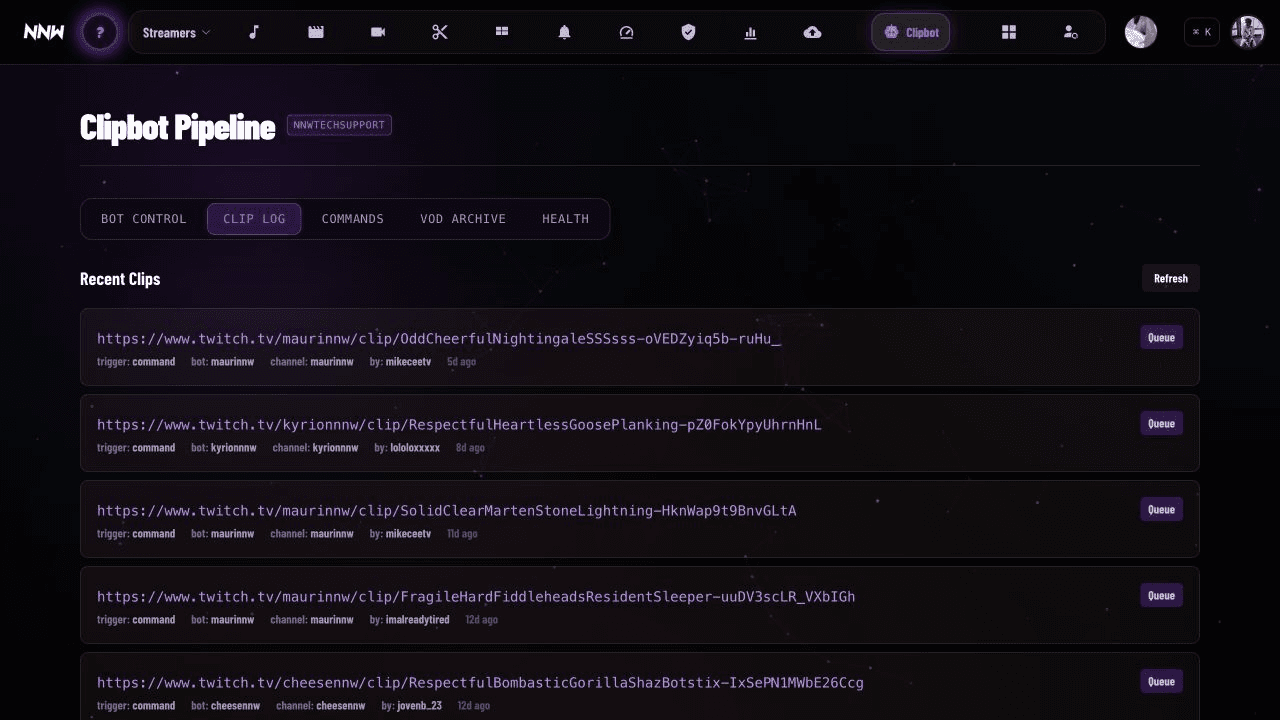Screen dimensions: 1280x720
Task: Open the Health tab
Action: pos(566,219)
